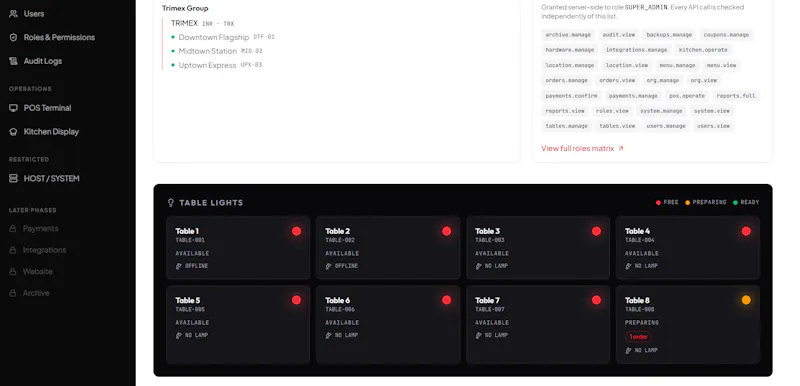This screenshot has height=386, width=800.
Task: Click the NO LAMP icon on Table 8
Action: coord(629,351)
